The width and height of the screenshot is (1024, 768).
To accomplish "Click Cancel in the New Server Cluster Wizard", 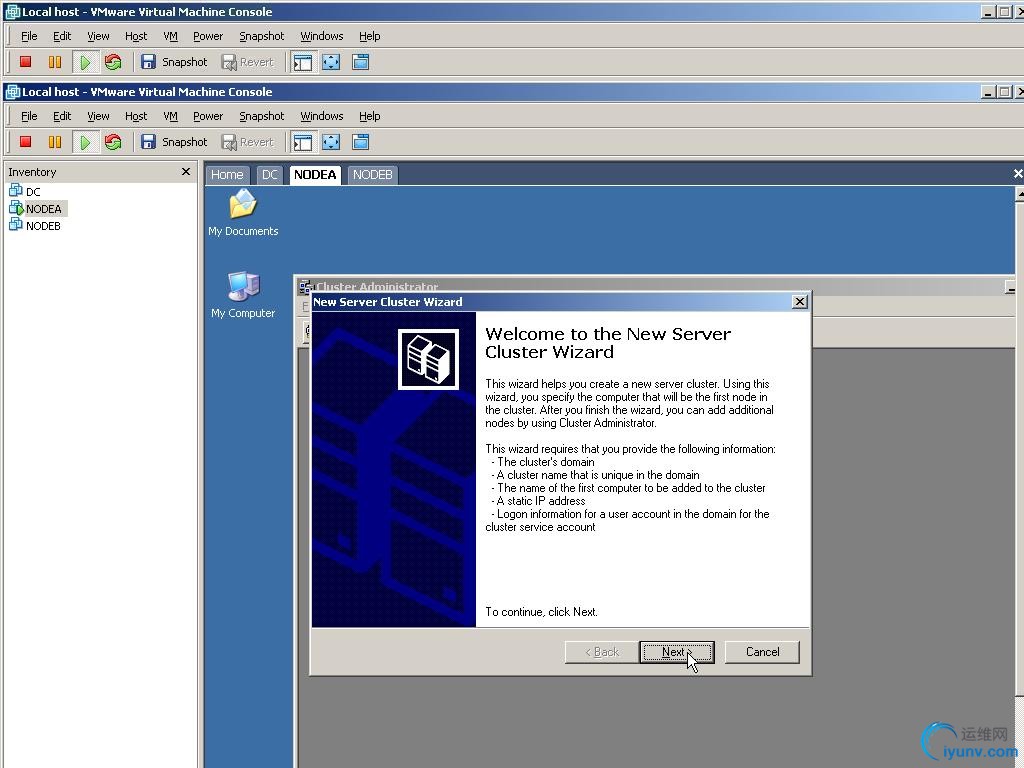I will pyautogui.click(x=762, y=652).
